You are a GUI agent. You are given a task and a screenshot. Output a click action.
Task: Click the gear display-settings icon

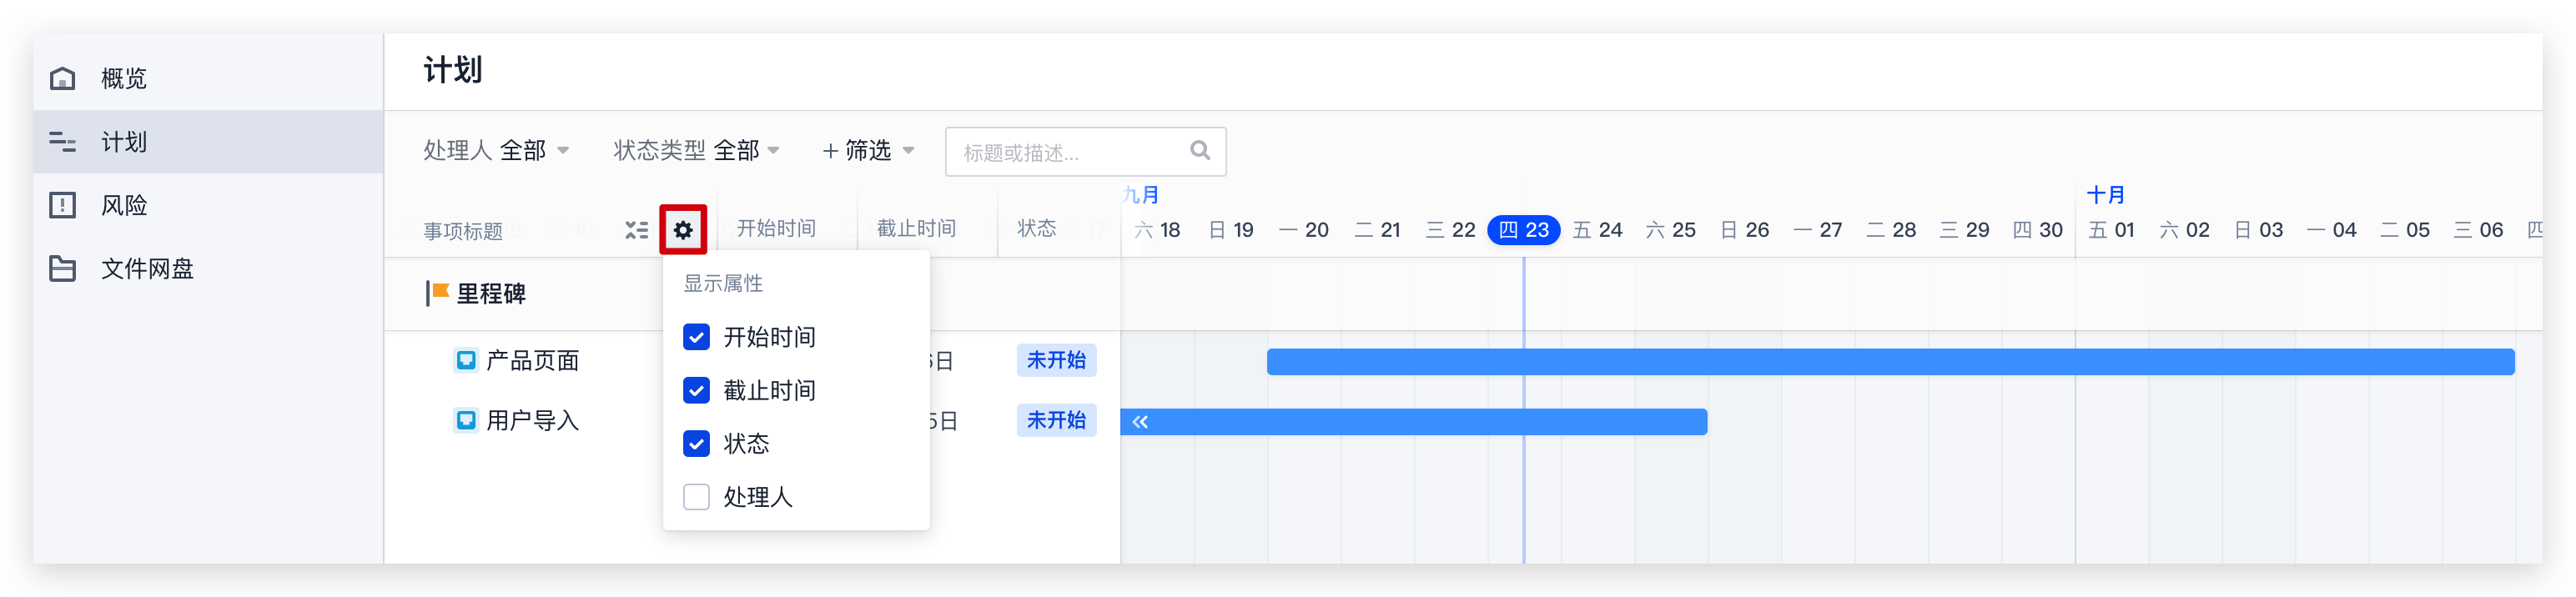point(683,230)
